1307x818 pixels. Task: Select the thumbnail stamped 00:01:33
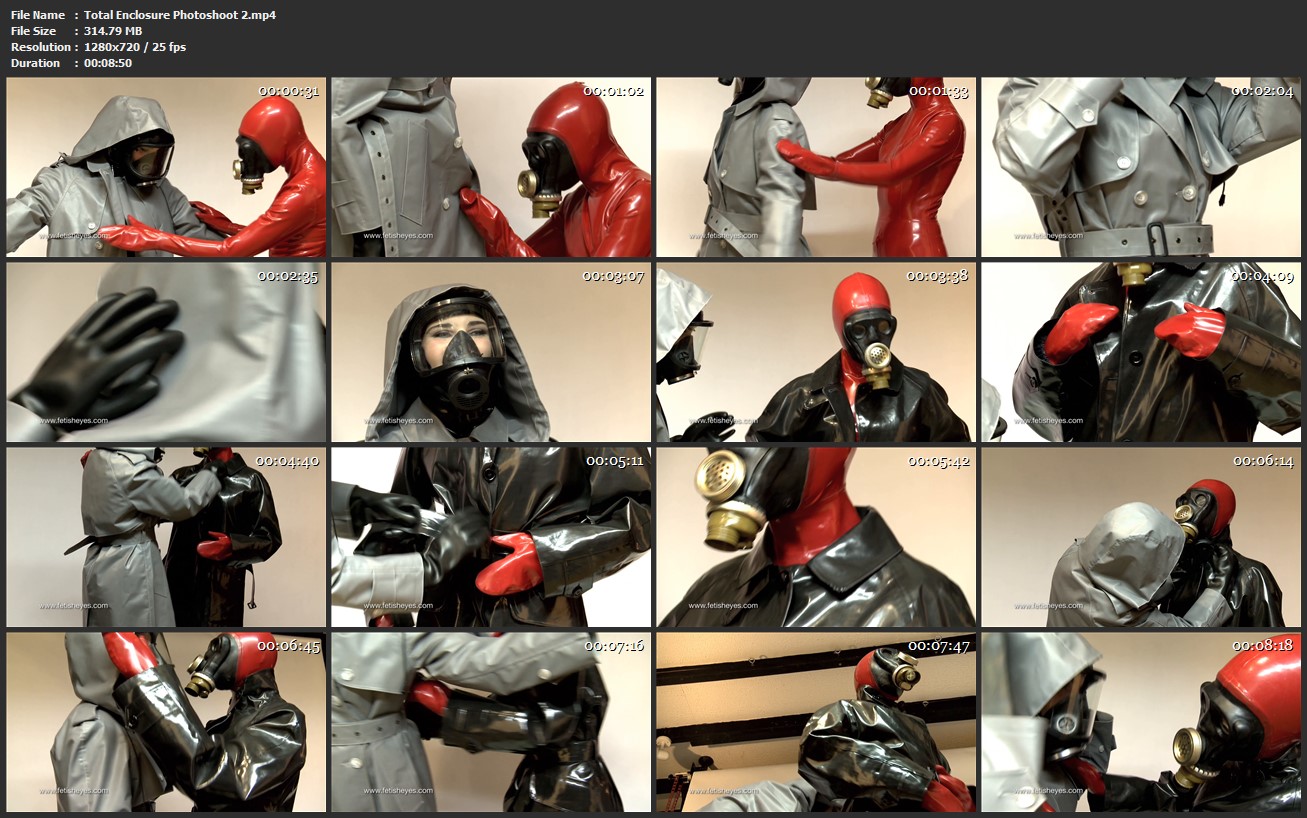[816, 168]
